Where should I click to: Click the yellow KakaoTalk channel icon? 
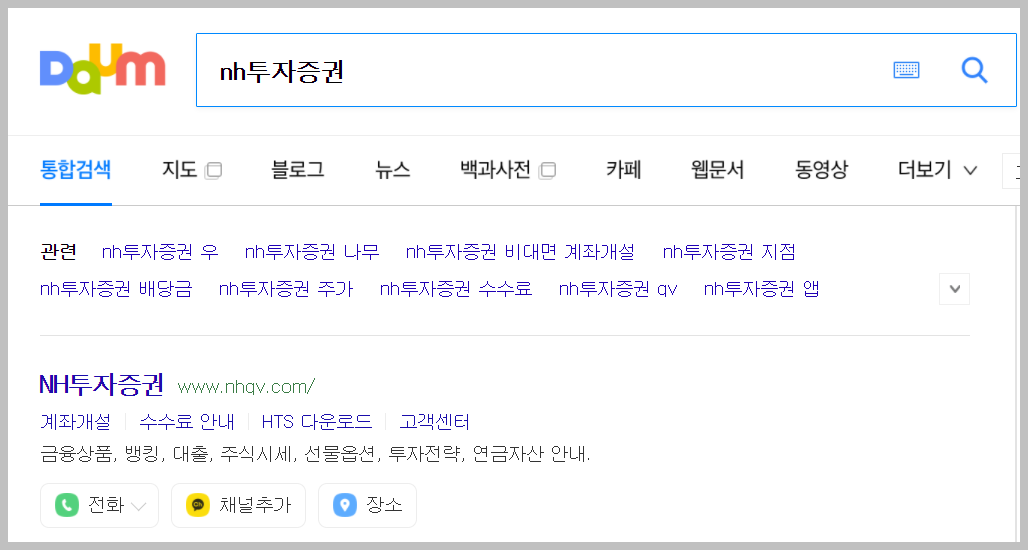tap(197, 505)
